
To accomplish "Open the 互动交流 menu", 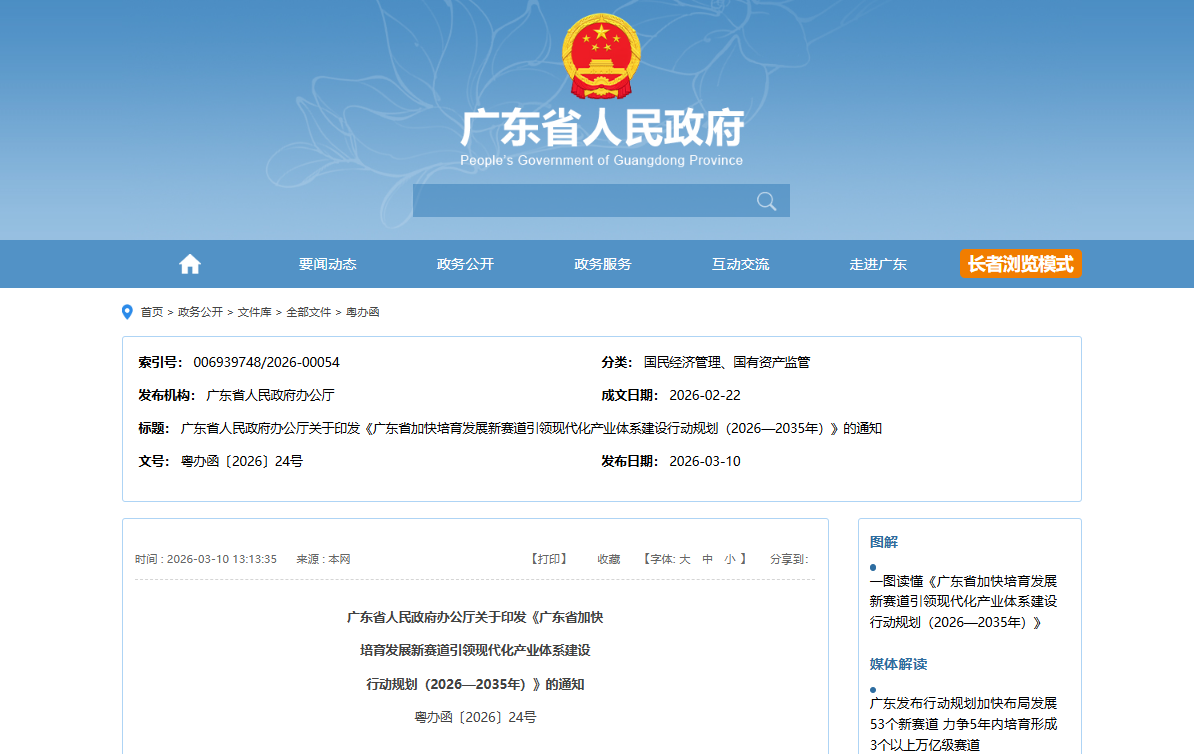I will pyautogui.click(x=740, y=263).
